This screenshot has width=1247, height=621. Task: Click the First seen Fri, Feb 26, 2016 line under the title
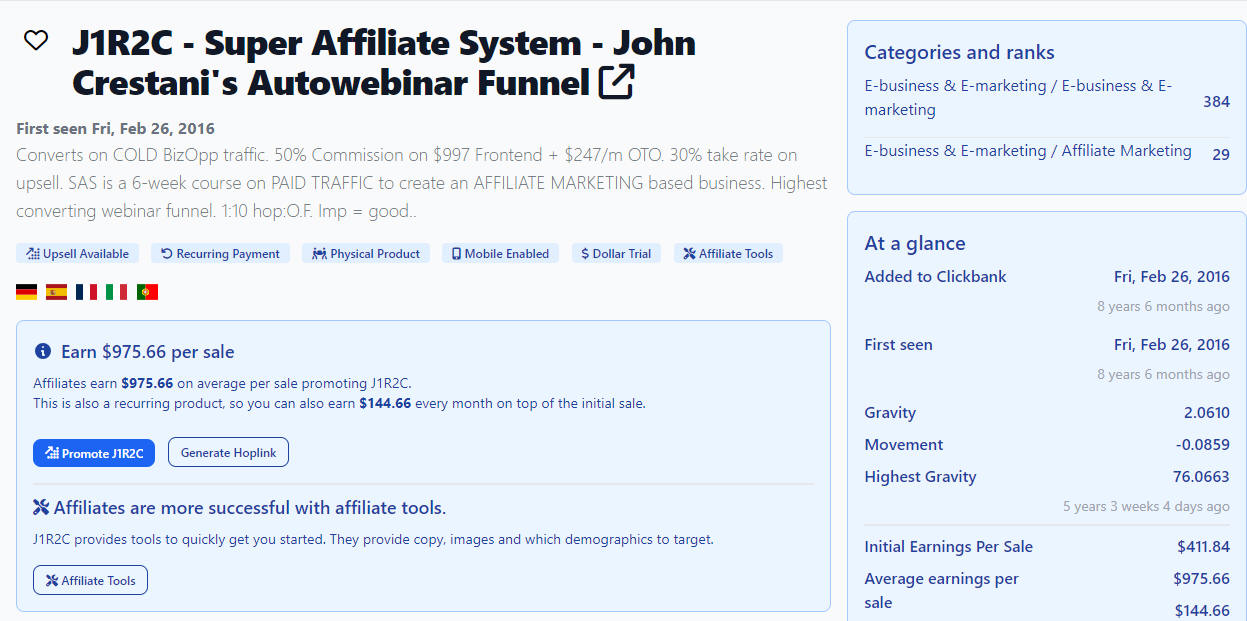[x=115, y=129]
